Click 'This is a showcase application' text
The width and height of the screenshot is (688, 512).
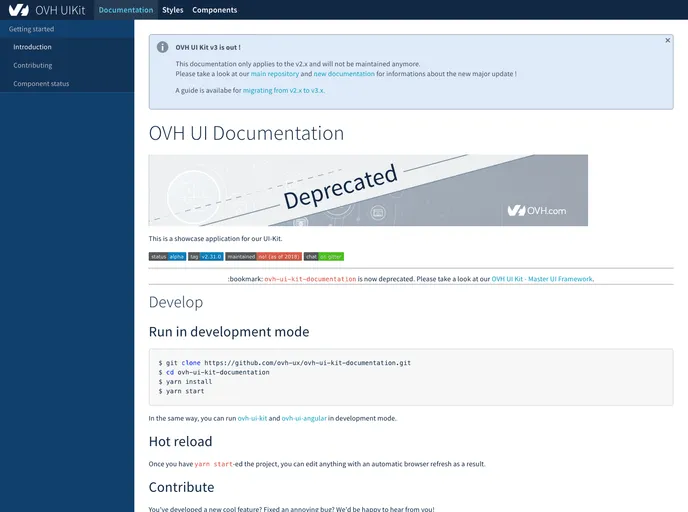pyautogui.click(x=215, y=239)
